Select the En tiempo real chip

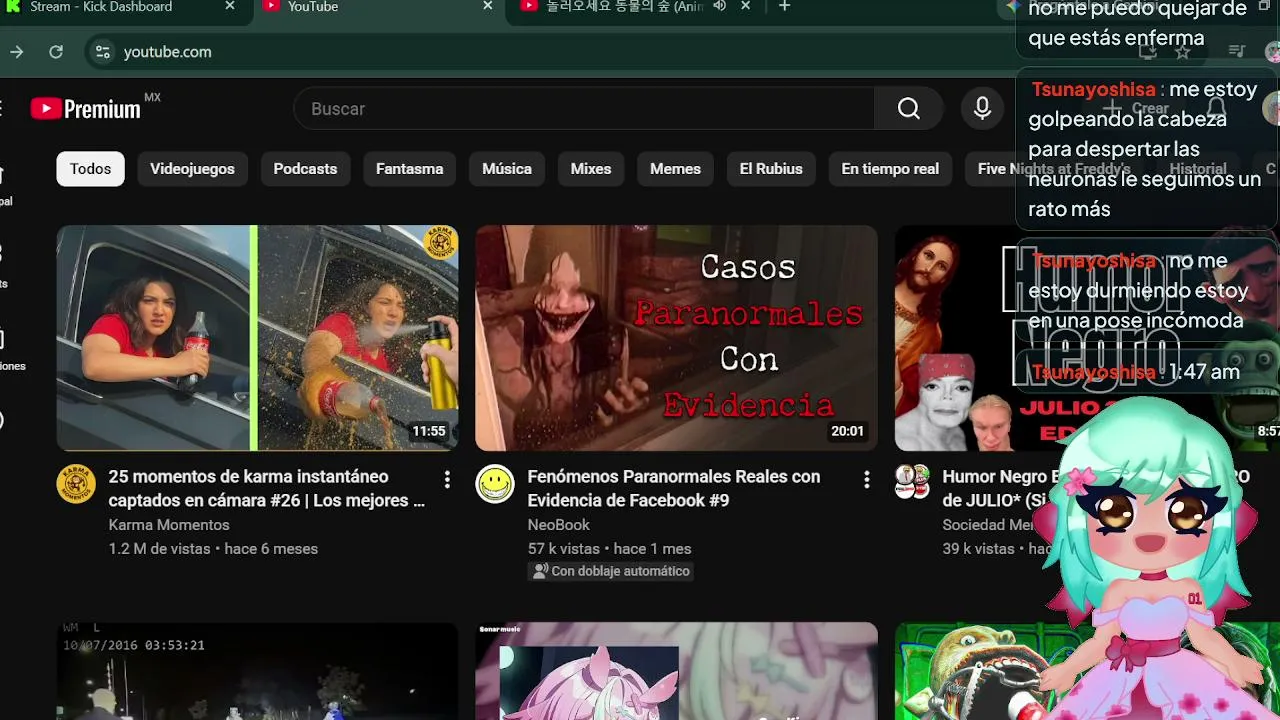pos(890,169)
